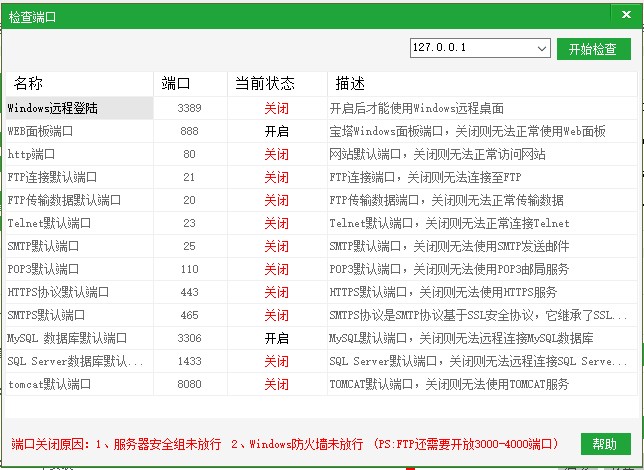
Task: Click the 关闭 status of the http端口 row
Action: pos(277,154)
